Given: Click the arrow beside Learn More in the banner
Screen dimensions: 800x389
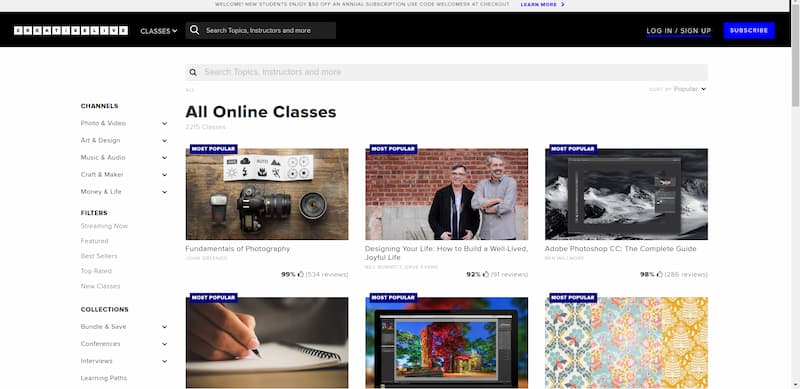Looking at the screenshot, I should click(563, 4).
